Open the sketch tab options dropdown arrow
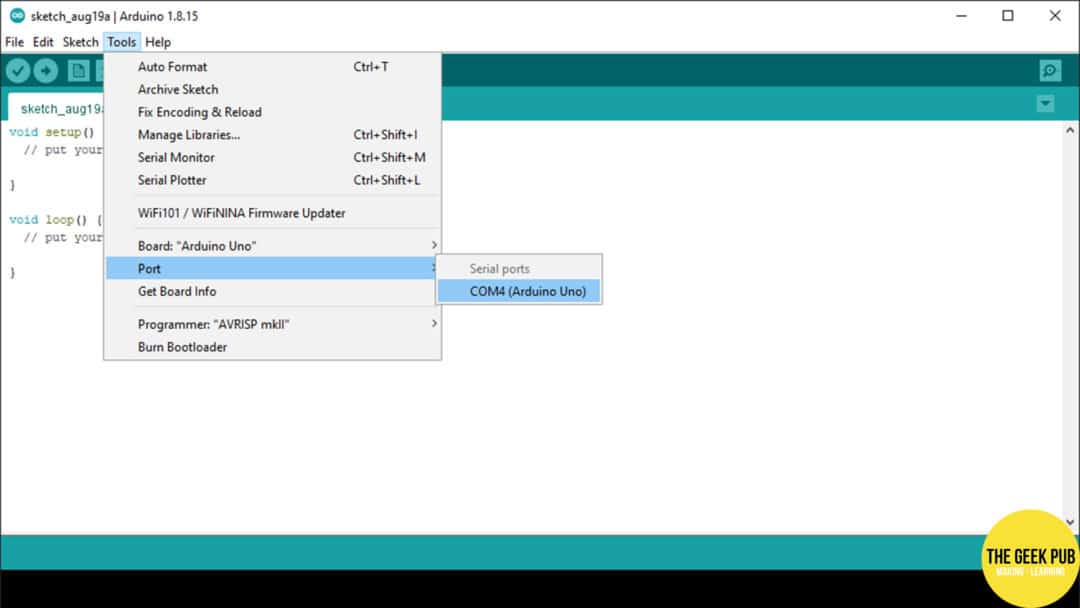 (1045, 103)
